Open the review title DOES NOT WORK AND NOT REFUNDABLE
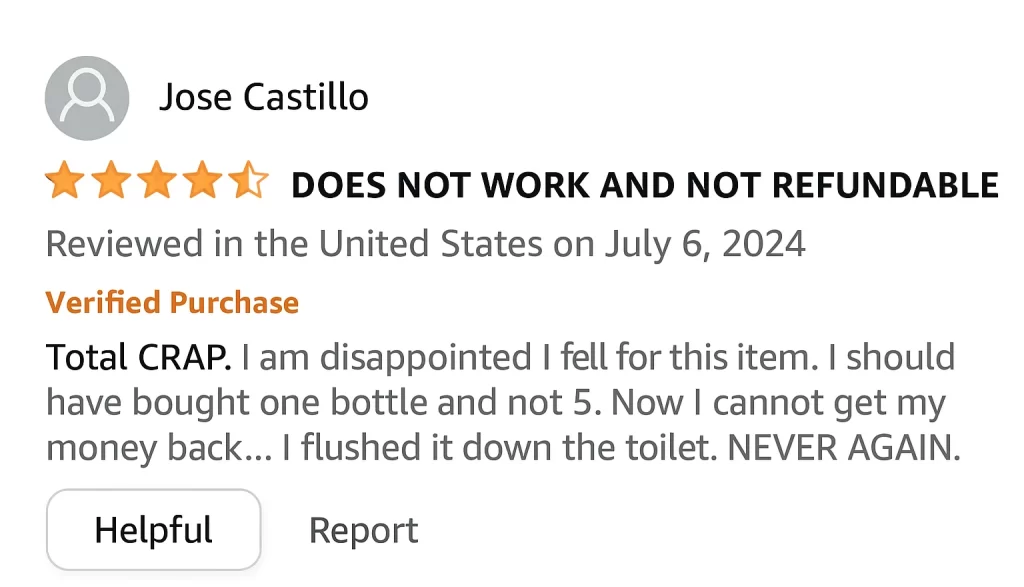This screenshot has width=1024, height=587. (x=644, y=185)
